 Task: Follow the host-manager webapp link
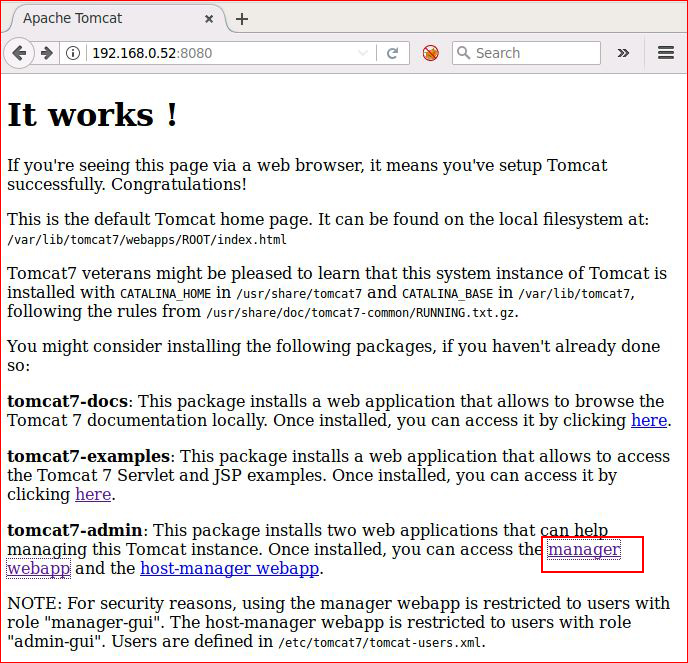pos(229,568)
